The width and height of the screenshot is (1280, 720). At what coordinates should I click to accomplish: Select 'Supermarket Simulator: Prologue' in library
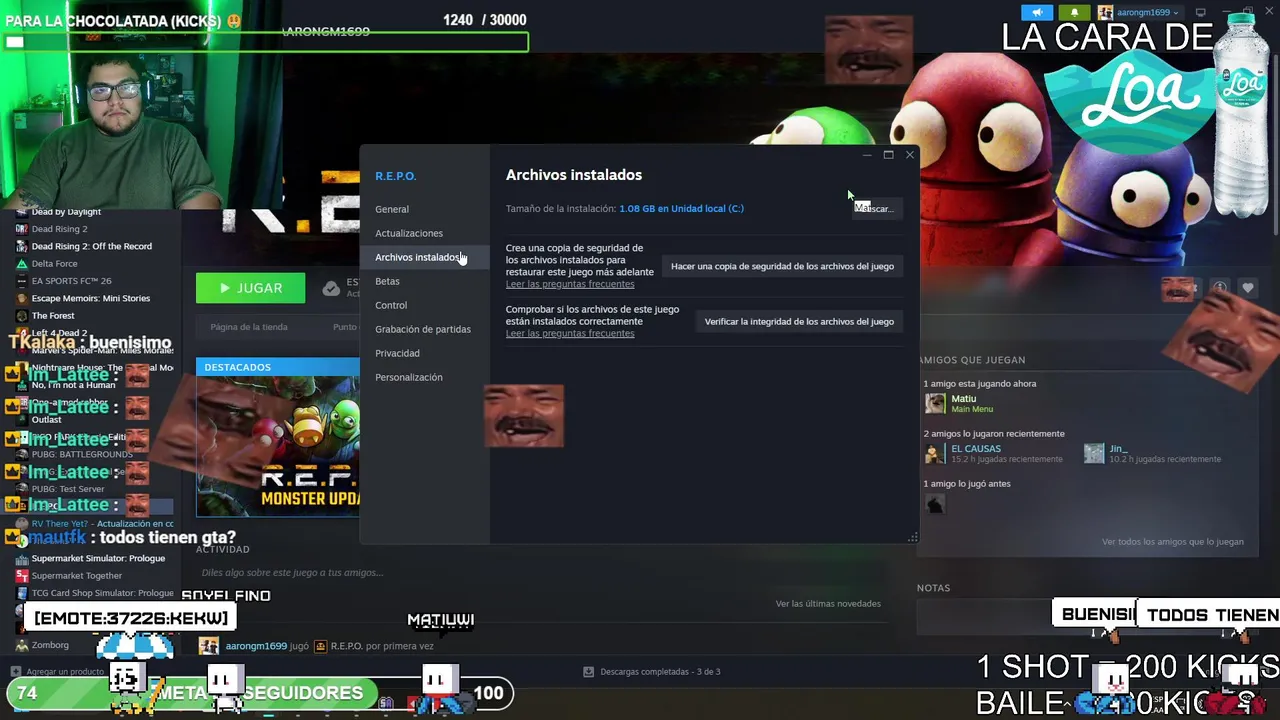pyautogui.click(x=98, y=559)
